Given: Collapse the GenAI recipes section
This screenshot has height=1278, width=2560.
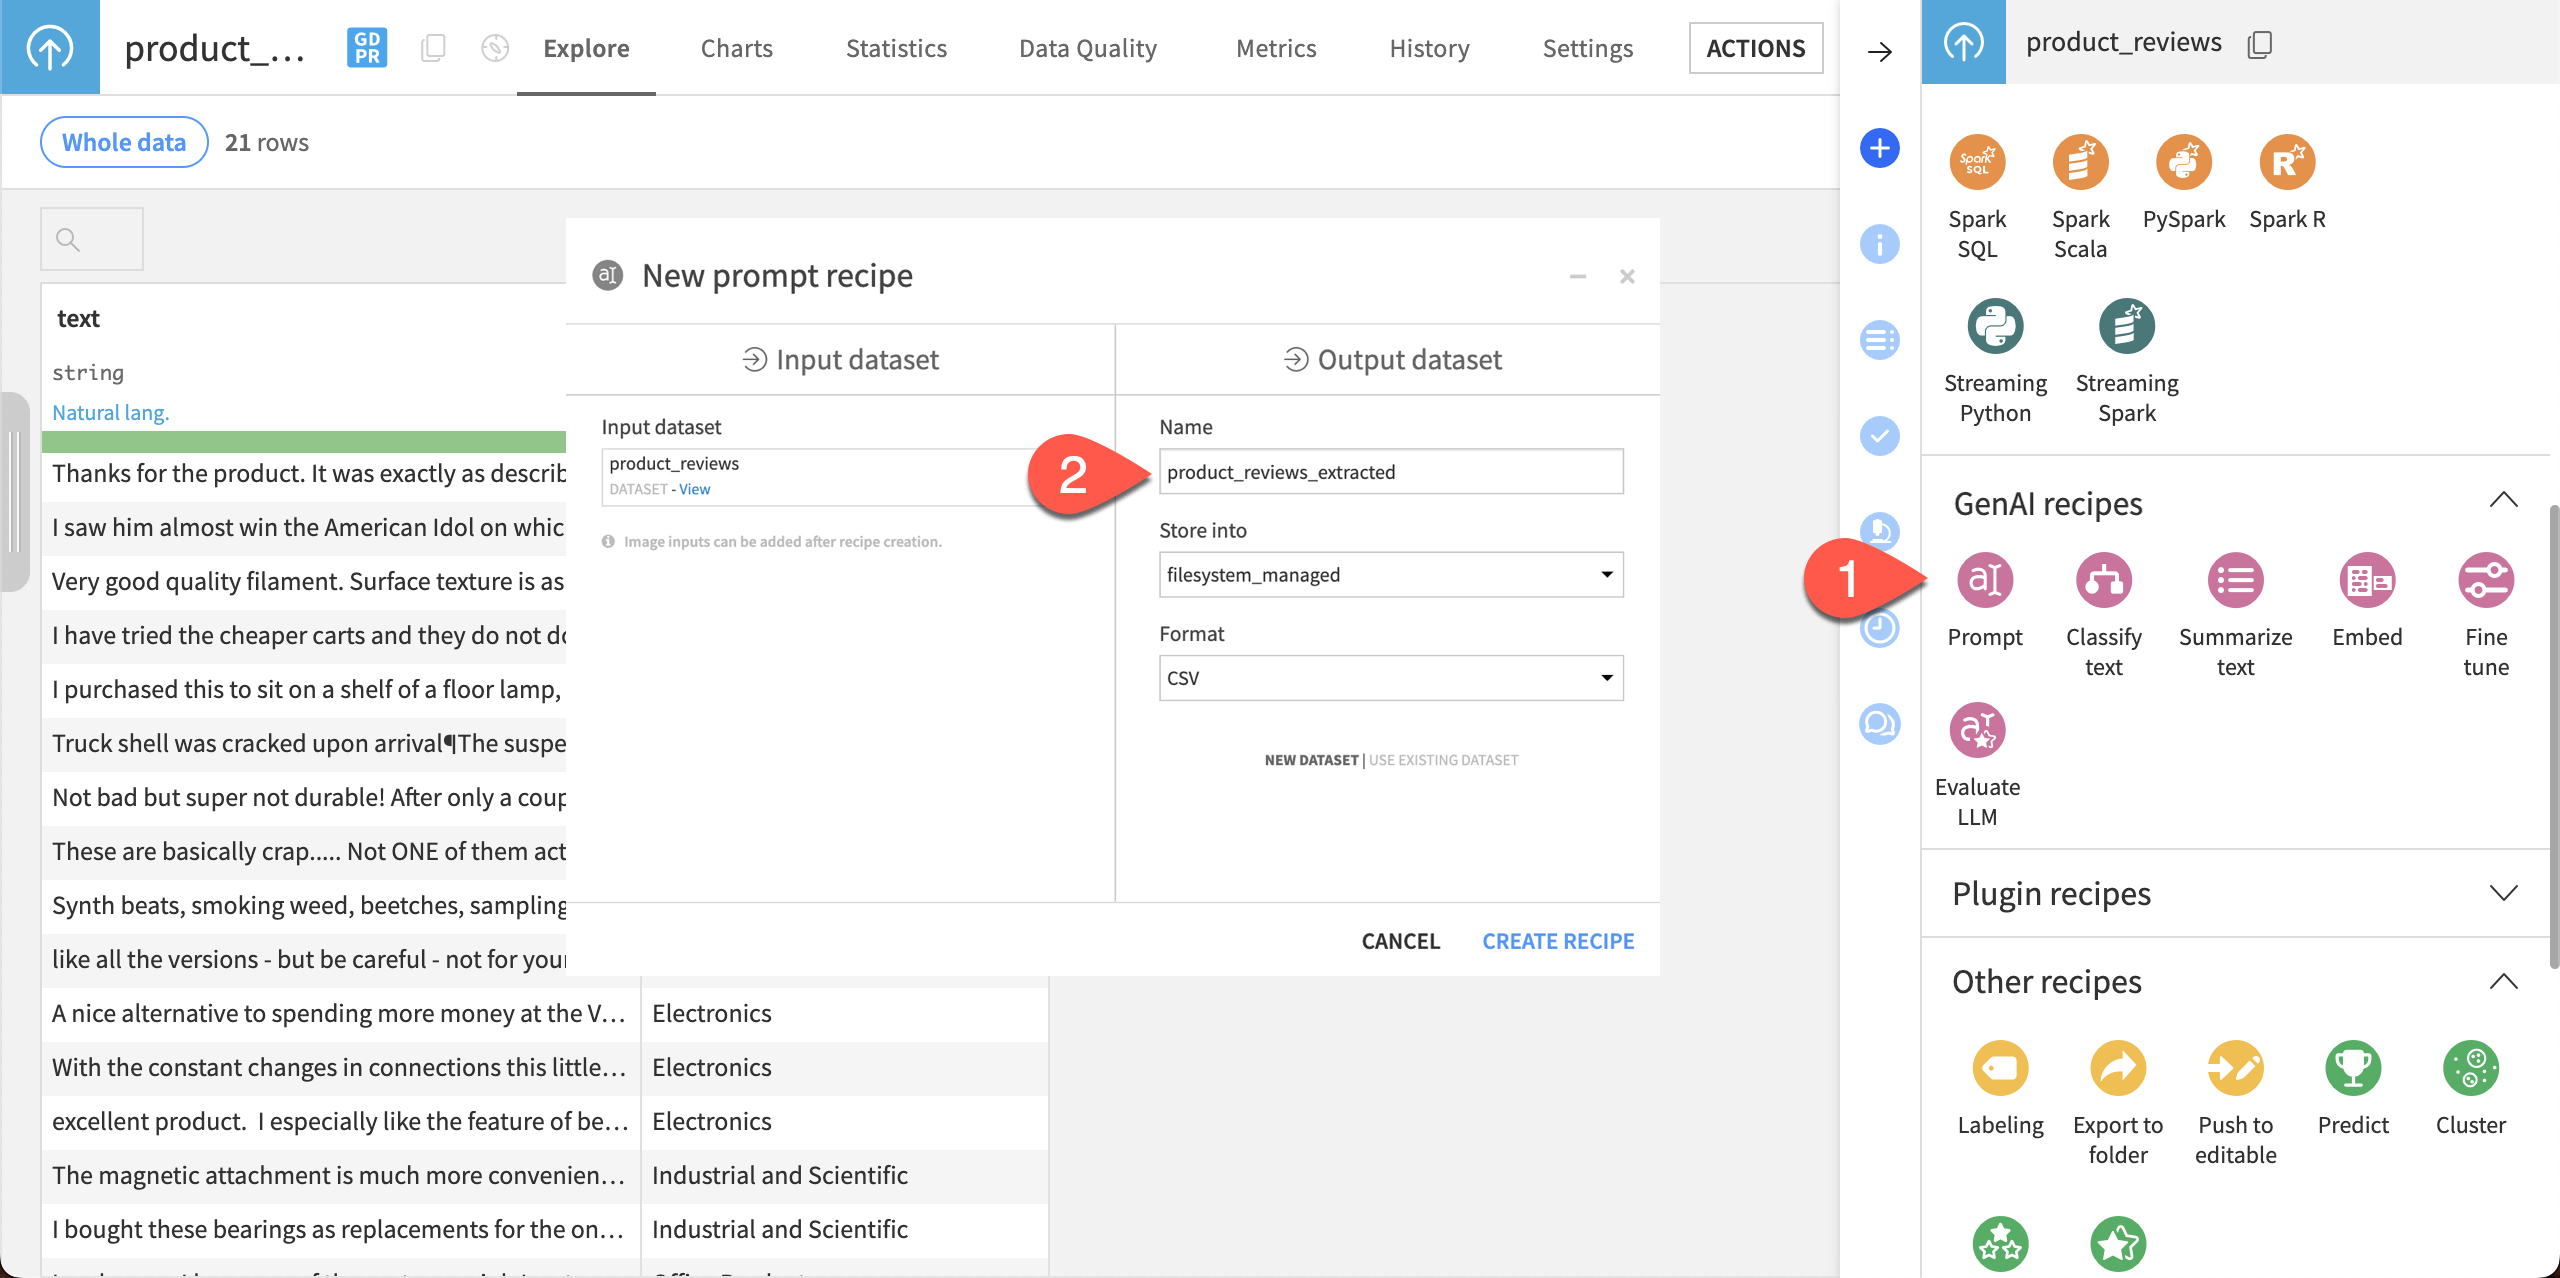Looking at the screenshot, I should (2504, 500).
